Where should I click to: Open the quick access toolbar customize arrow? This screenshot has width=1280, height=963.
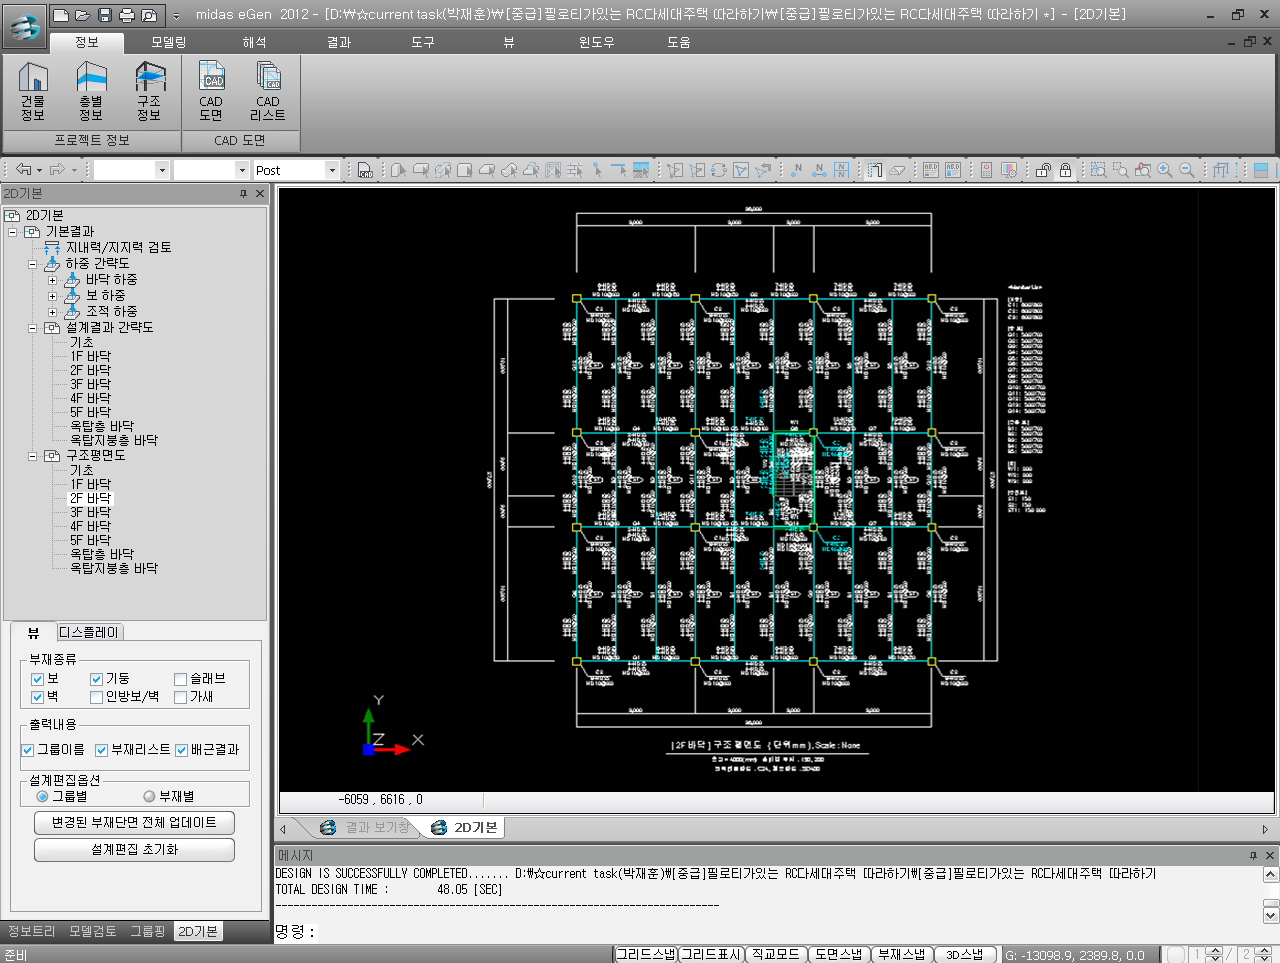(x=176, y=16)
